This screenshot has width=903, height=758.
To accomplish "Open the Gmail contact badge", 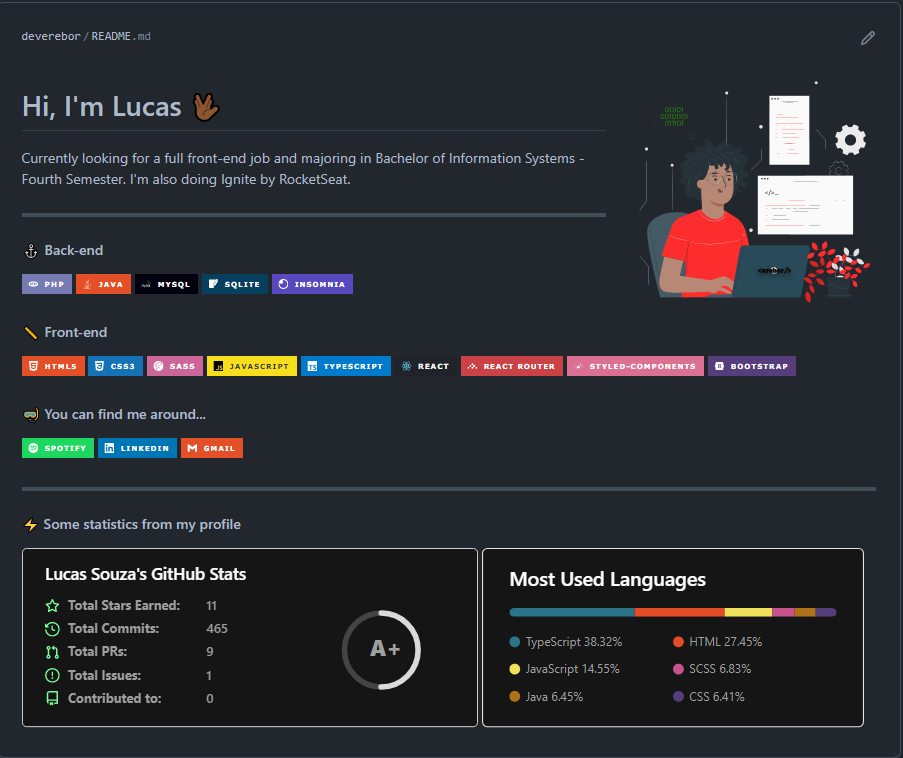I will 212,448.
